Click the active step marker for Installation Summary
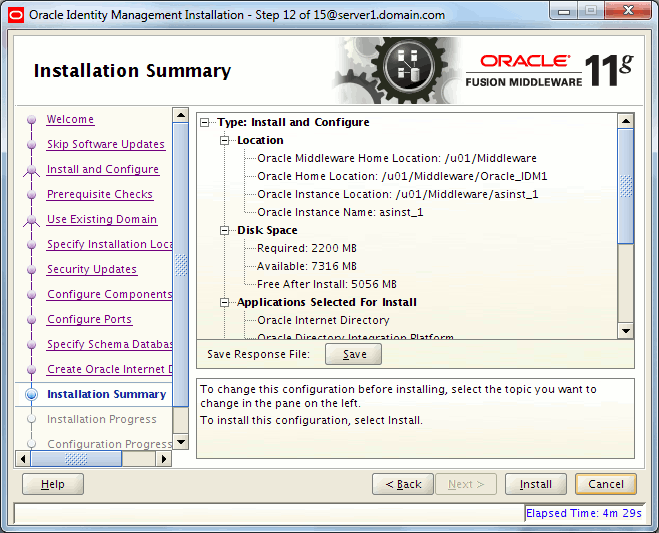 point(32,394)
